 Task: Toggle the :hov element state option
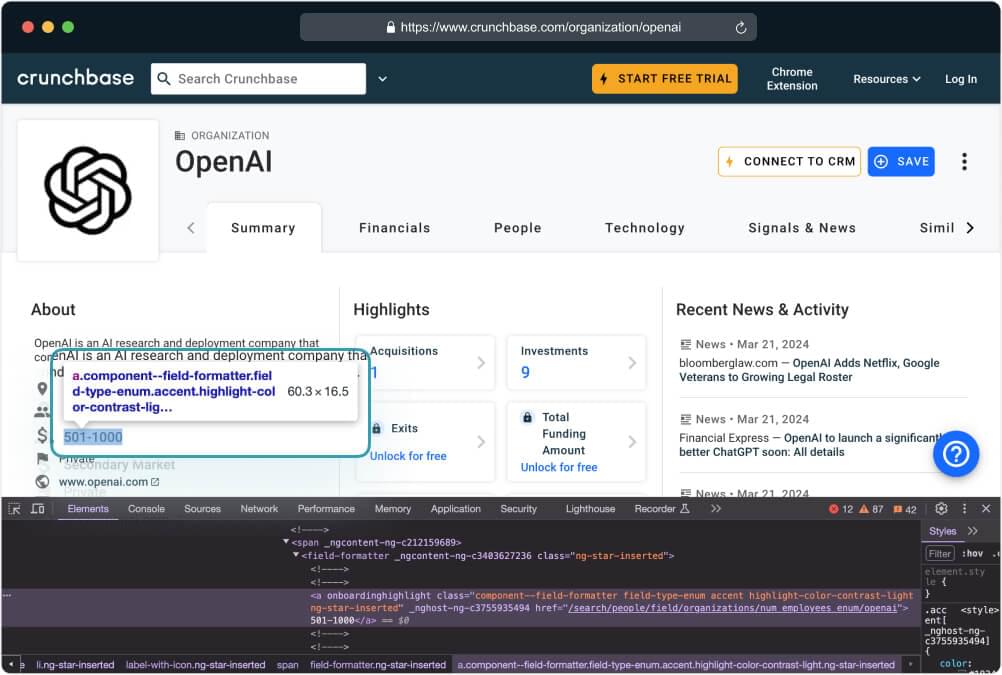coord(972,553)
